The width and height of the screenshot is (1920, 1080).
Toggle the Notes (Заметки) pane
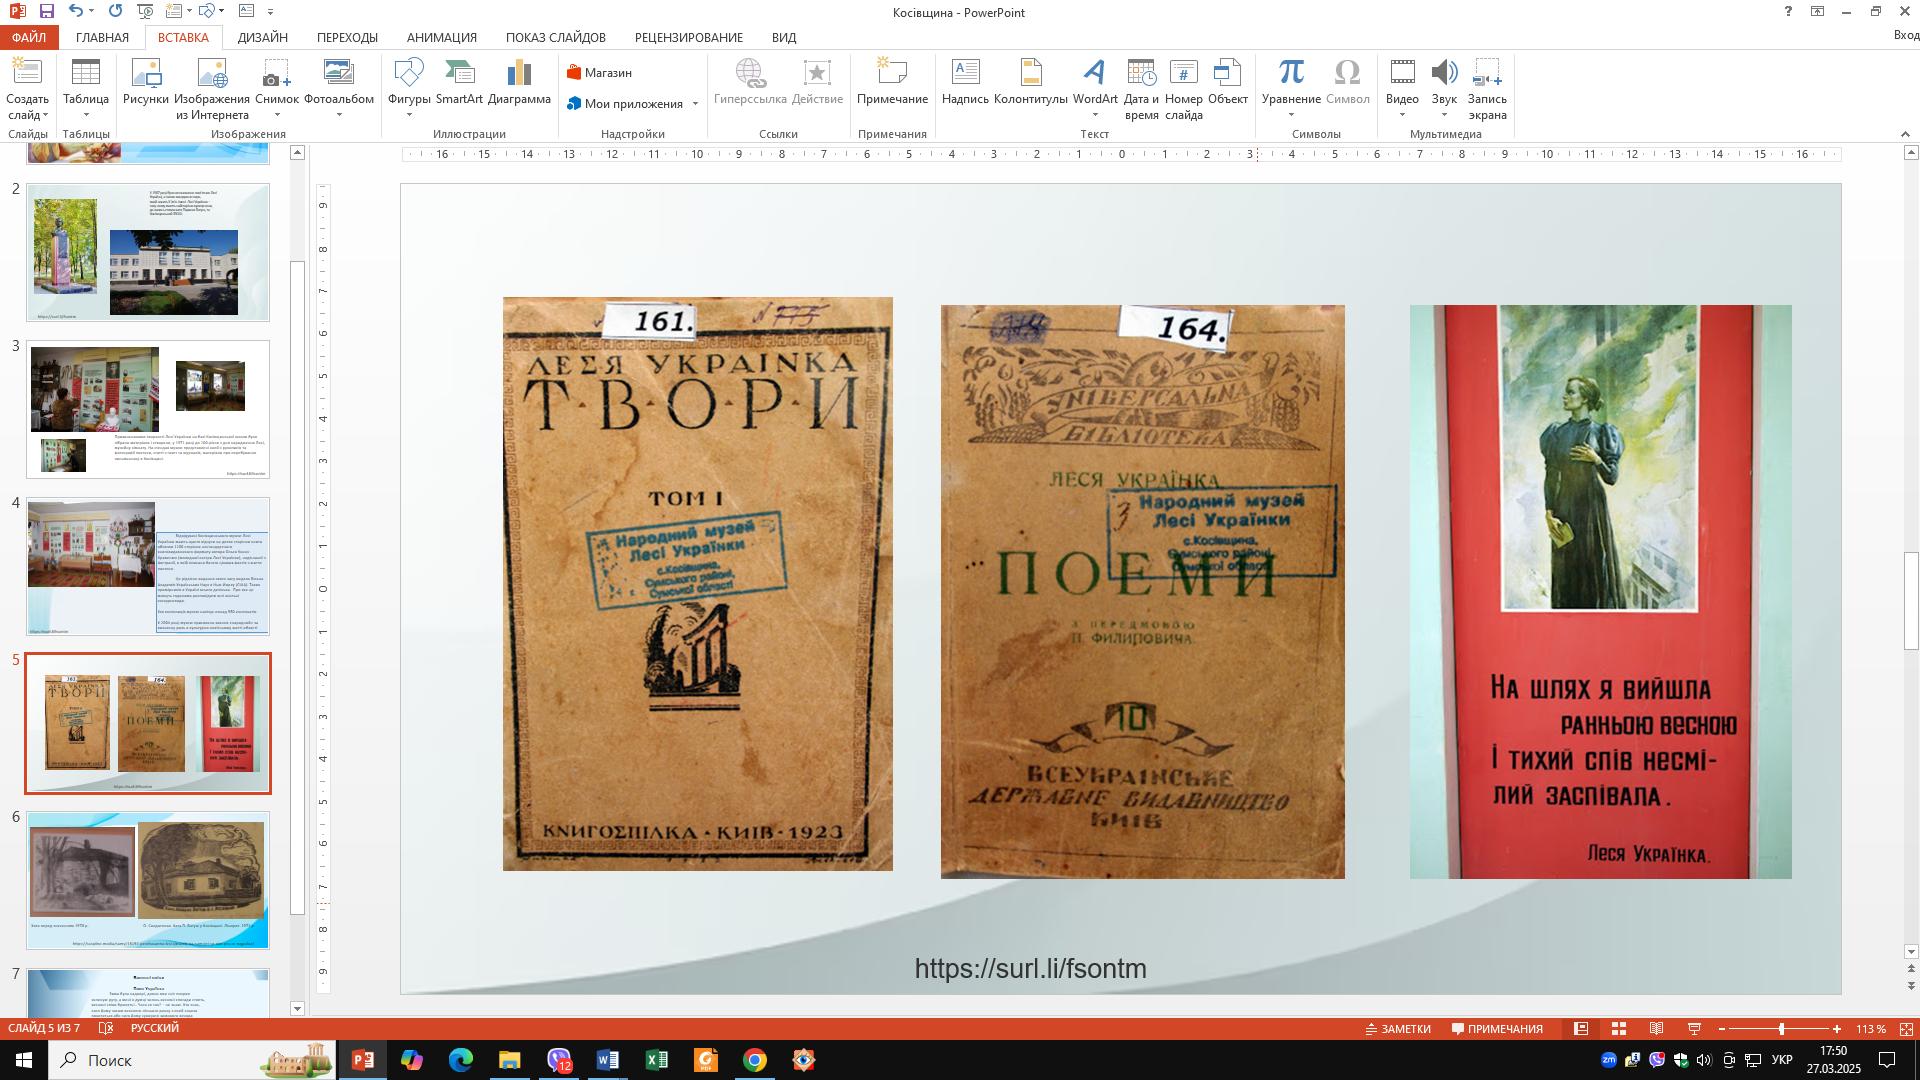(1398, 1029)
